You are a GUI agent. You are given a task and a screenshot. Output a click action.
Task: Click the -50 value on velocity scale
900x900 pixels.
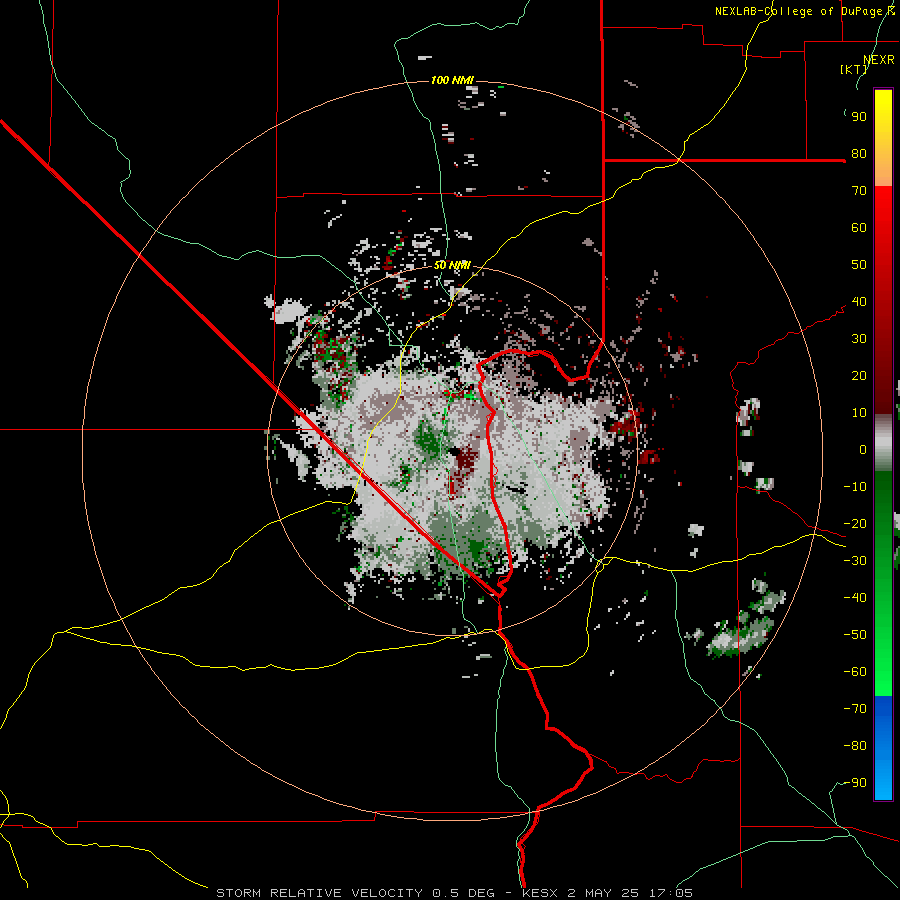(x=855, y=635)
